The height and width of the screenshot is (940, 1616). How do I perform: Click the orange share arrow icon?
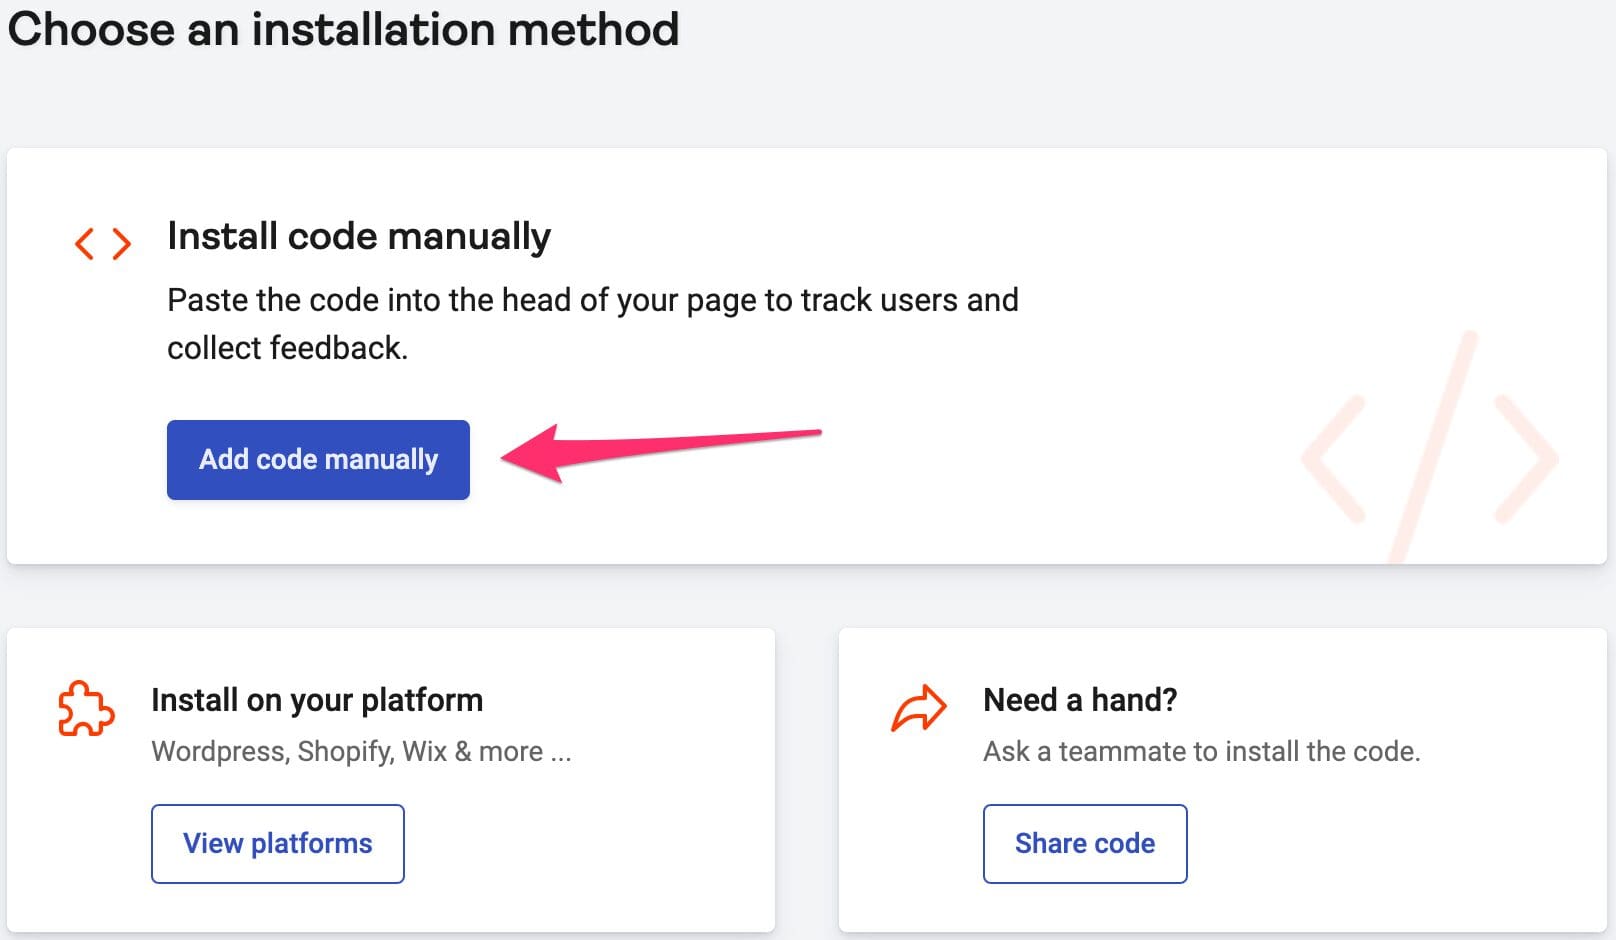pyautogui.click(x=918, y=708)
